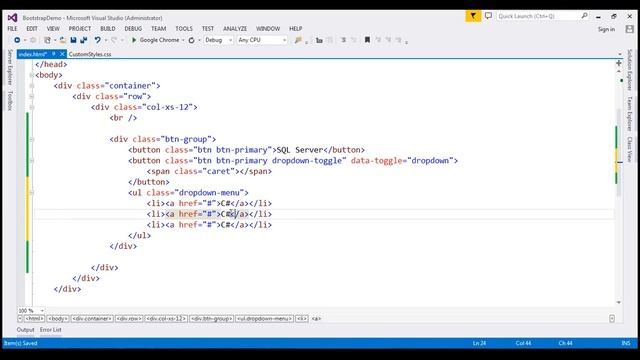The height and width of the screenshot is (360, 640).
Task: Toggle a bookmark with the bookmark icon
Action: 367,40
